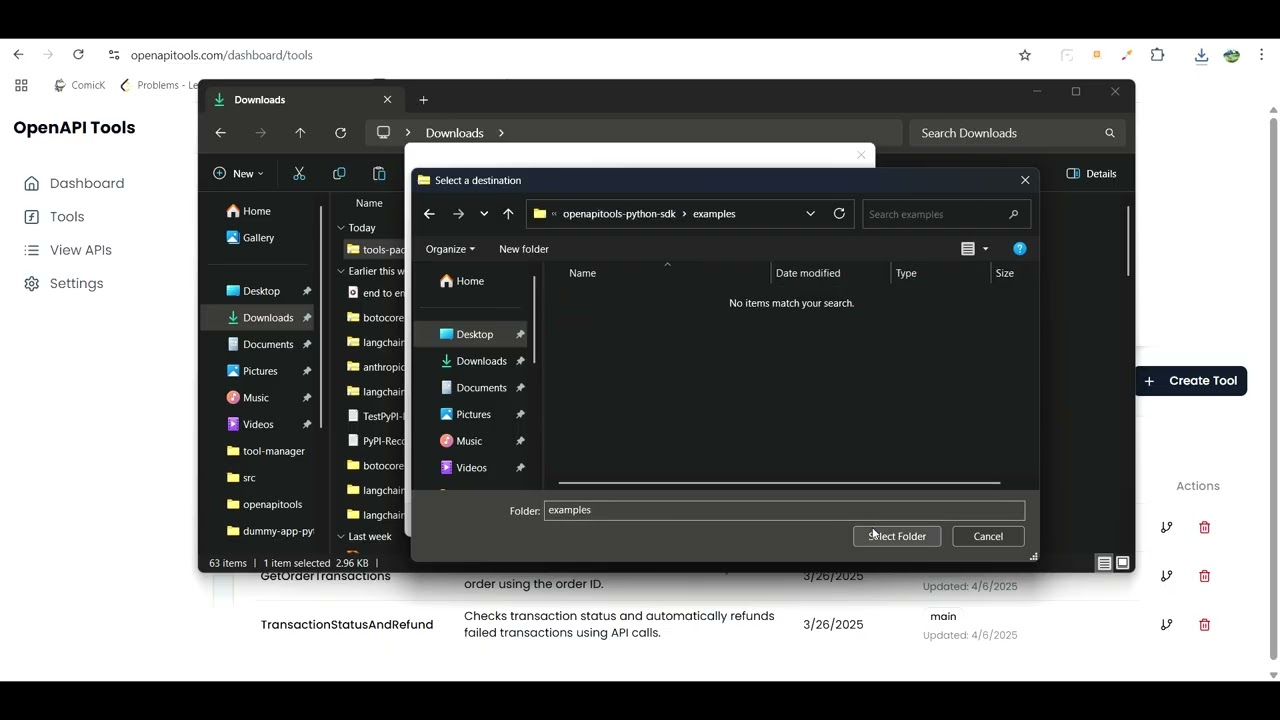Select Music in dialog navigation pane
Image resolution: width=1280 pixels, height=720 pixels.
[x=469, y=441]
